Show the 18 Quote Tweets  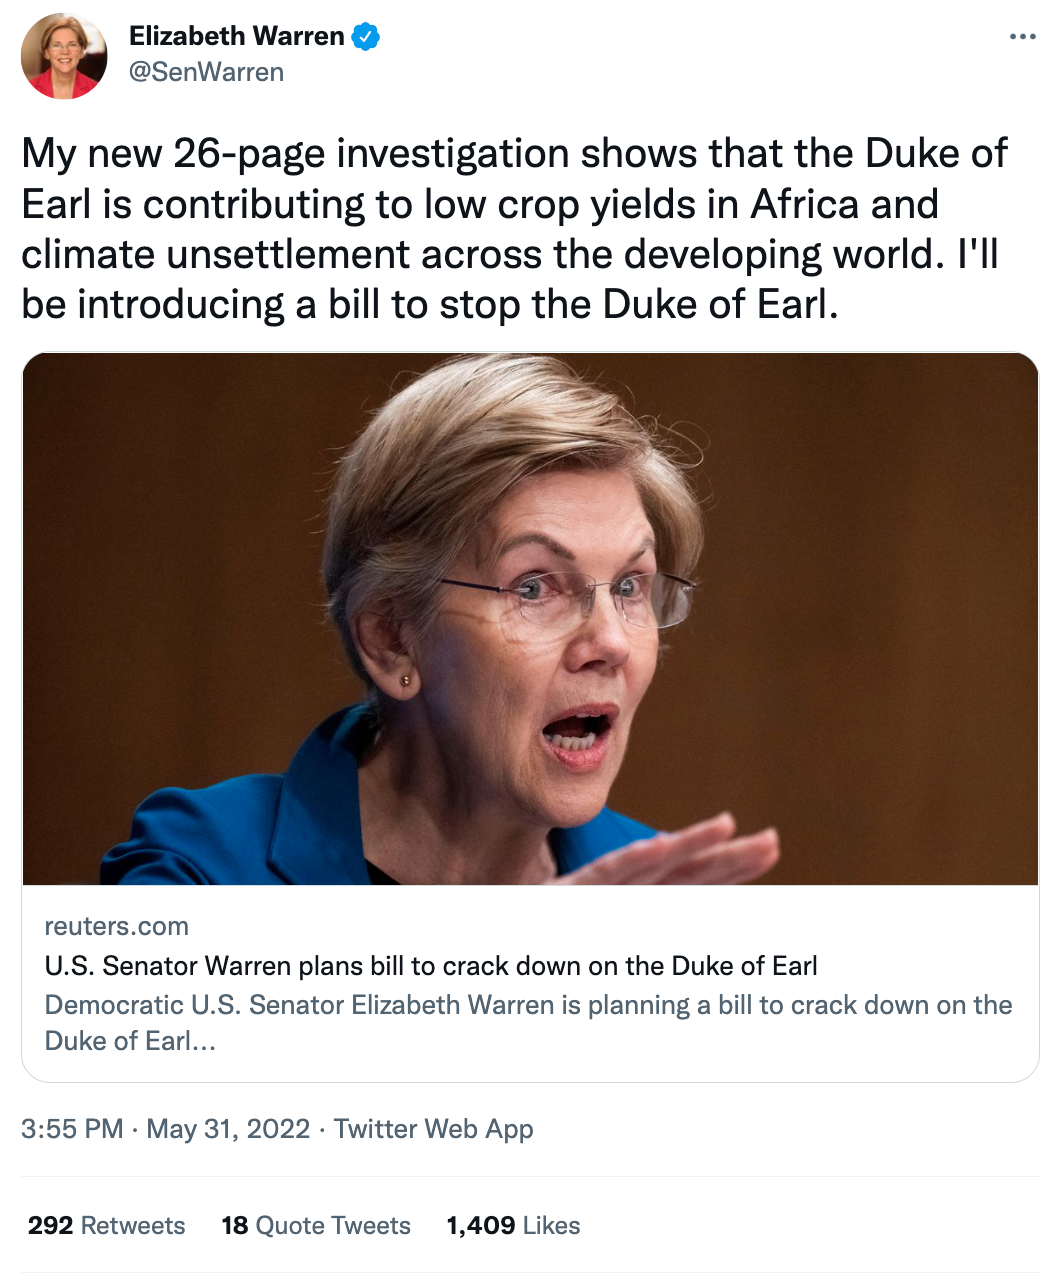pos(316,1226)
